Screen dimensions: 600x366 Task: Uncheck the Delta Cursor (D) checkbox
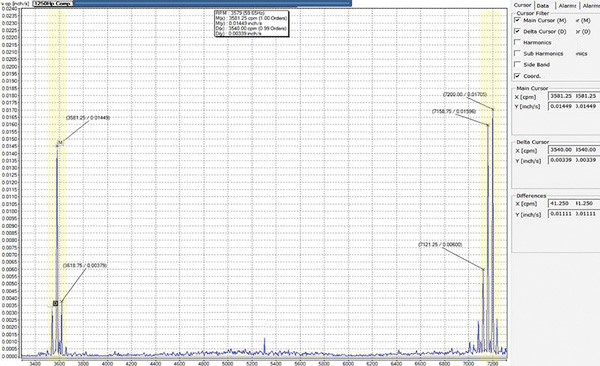[x=517, y=31]
